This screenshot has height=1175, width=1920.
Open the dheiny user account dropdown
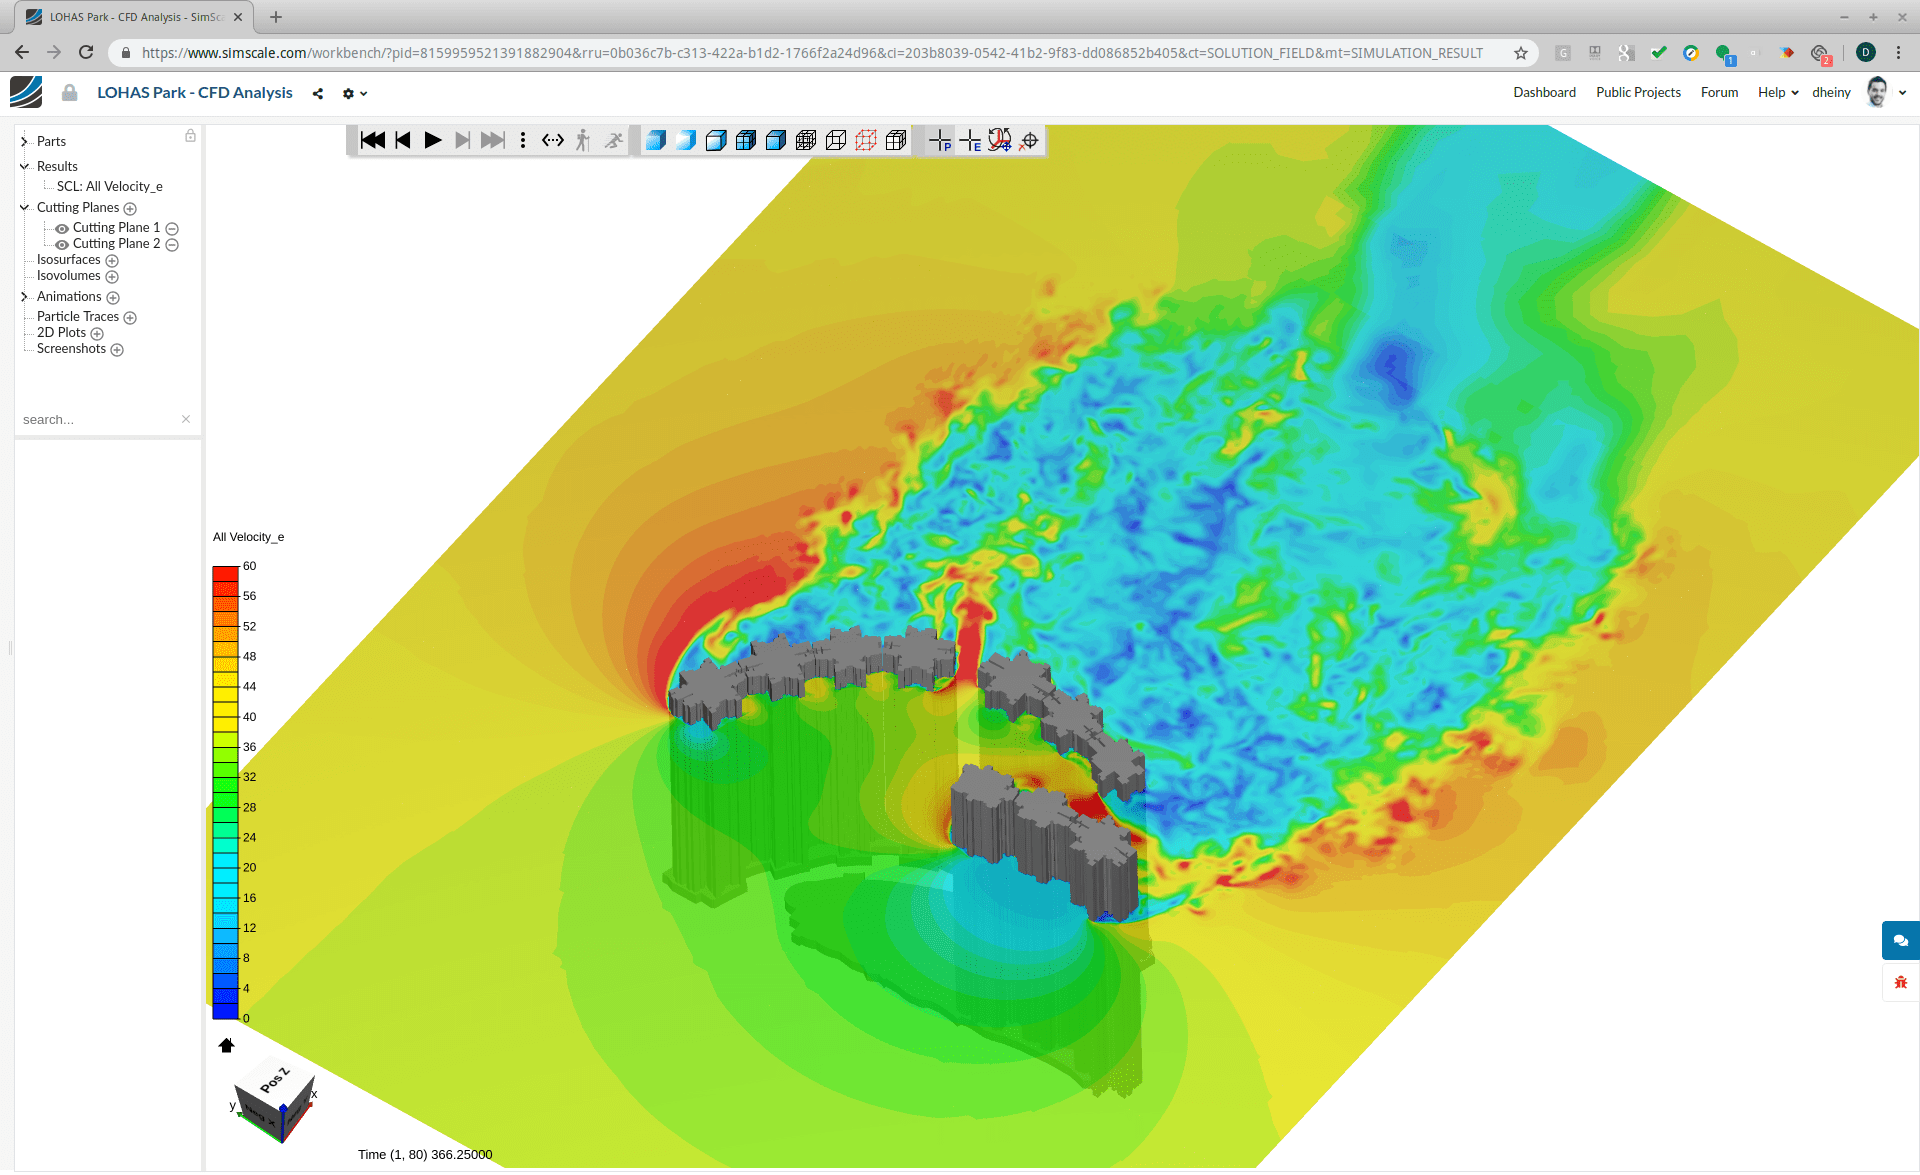pos(1859,92)
